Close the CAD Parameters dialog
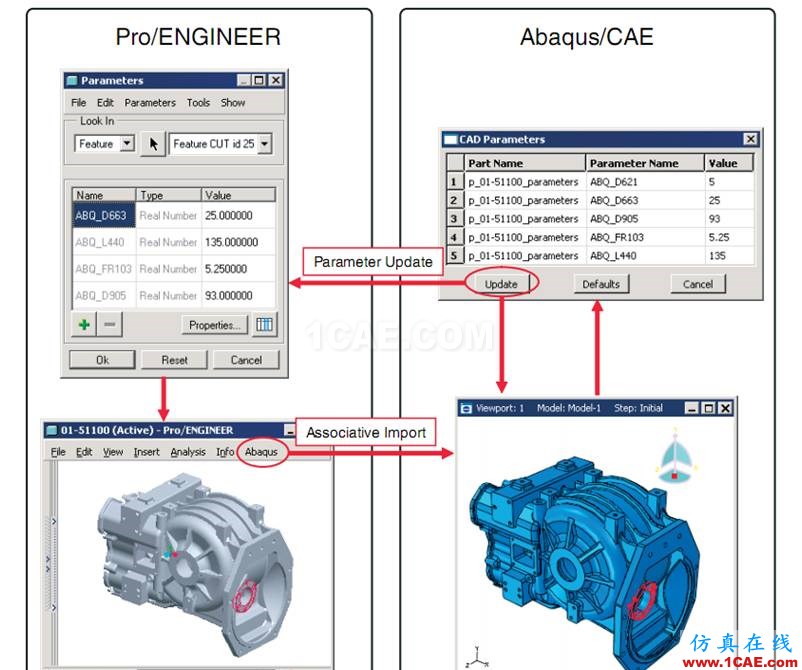 pyautogui.click(x=750, y=139)
